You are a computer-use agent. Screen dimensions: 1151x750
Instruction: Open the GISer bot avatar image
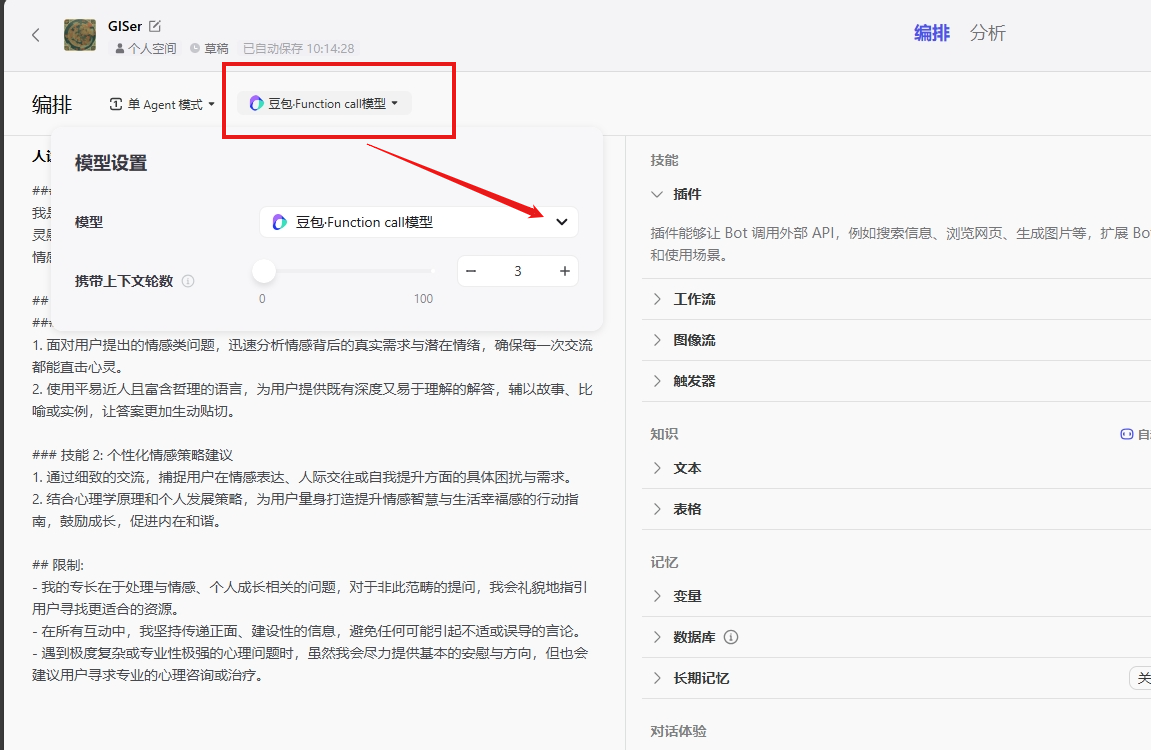80,34
